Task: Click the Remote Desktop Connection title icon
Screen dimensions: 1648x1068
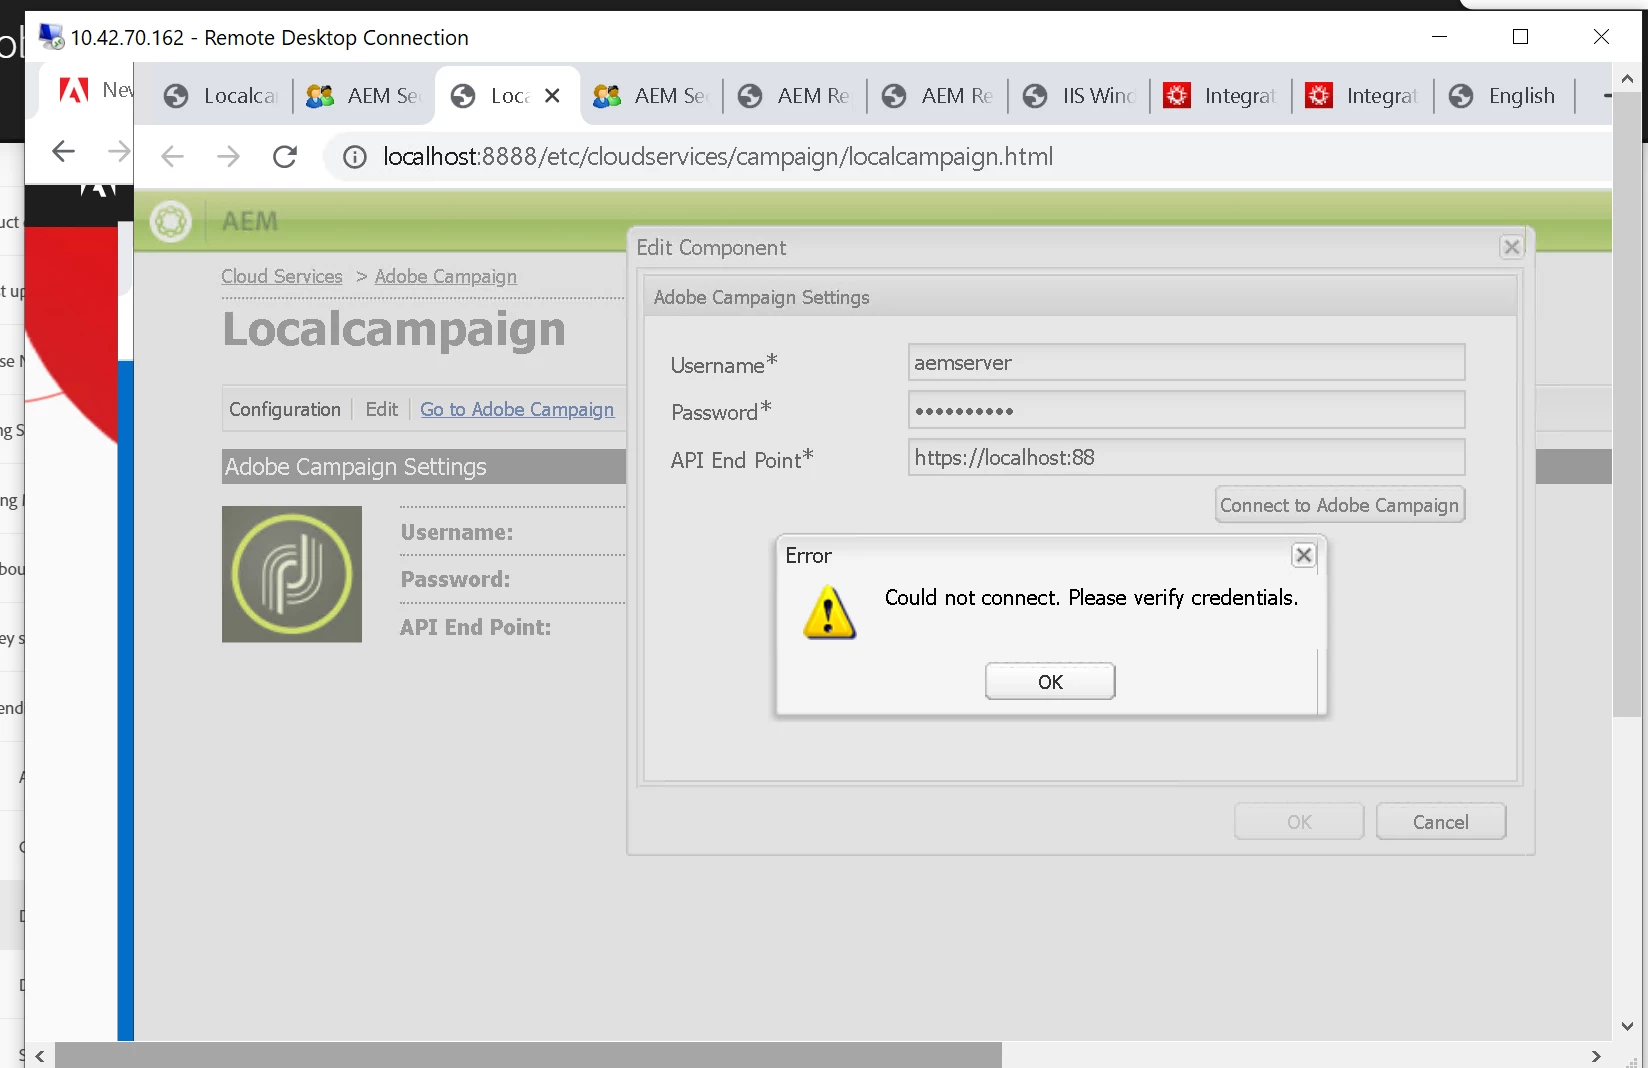Action: point(51,37)
